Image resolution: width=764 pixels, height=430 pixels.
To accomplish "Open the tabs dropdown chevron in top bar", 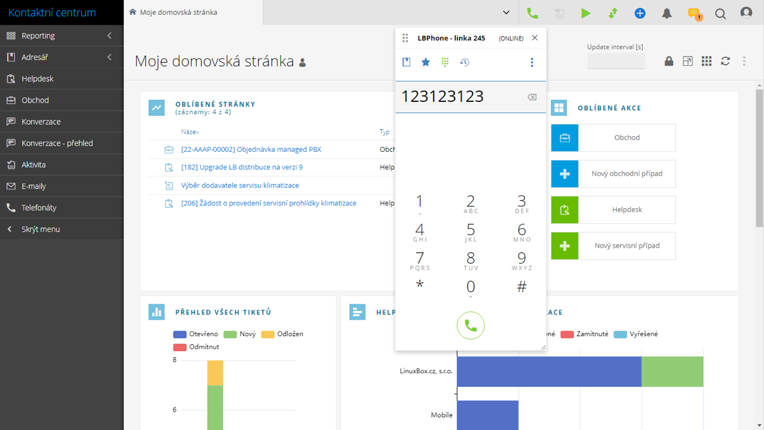I will point(506,13).
